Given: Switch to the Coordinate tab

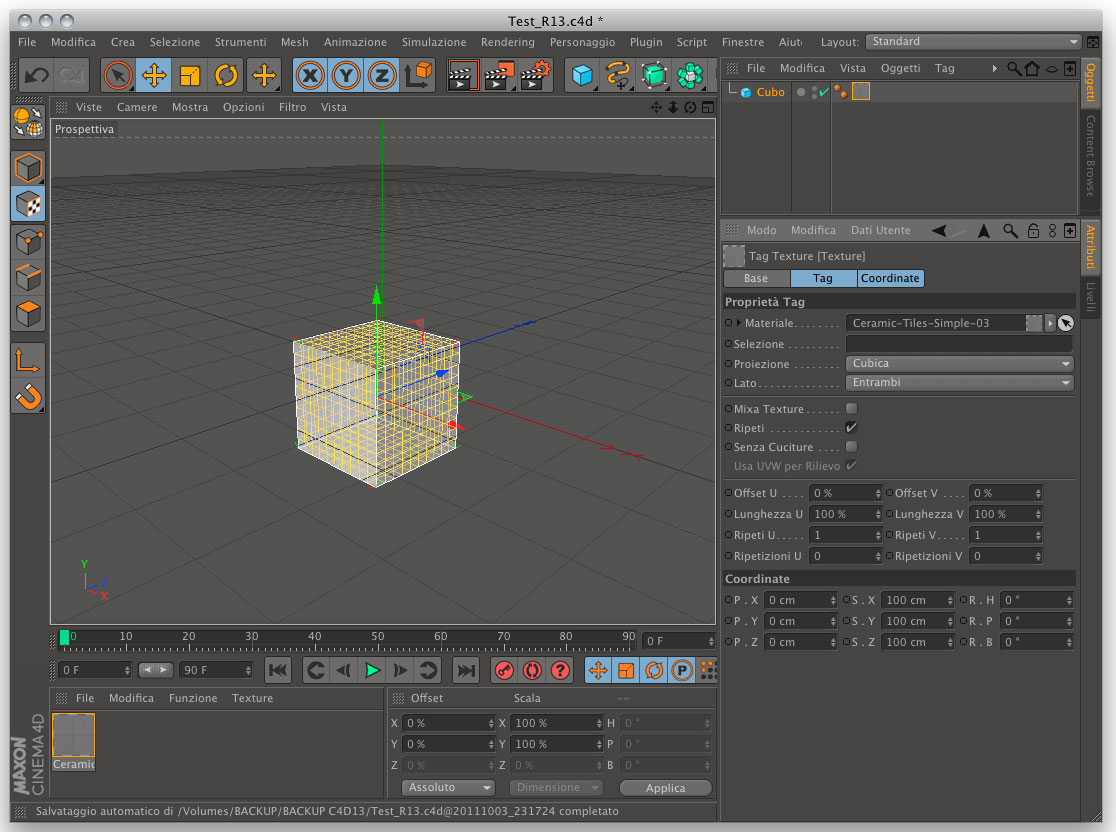Looking at the screenshot, I should tap(890, 278).
